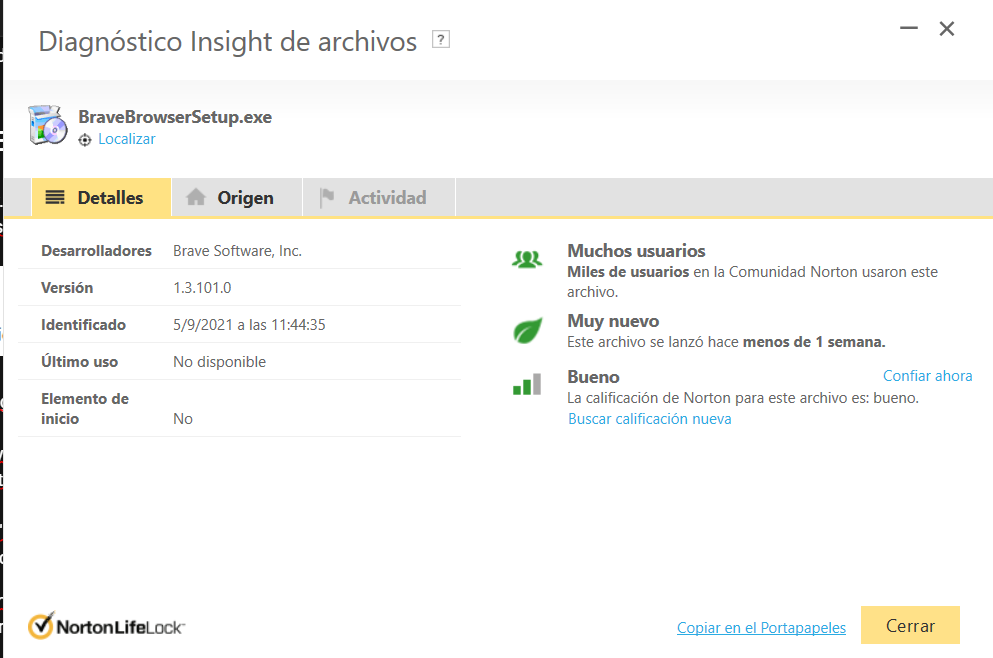Click the text menos de 1 semana
Screen dimensions: 993x658
coord(814,342)
